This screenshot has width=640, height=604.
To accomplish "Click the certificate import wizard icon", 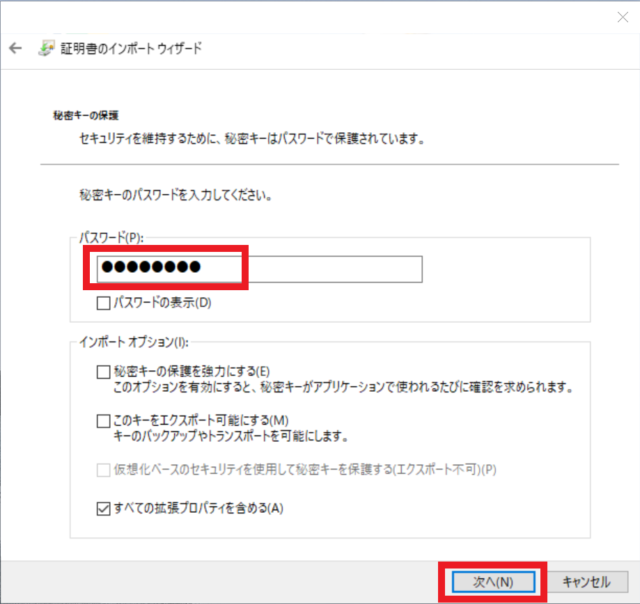I will point(46,48).
